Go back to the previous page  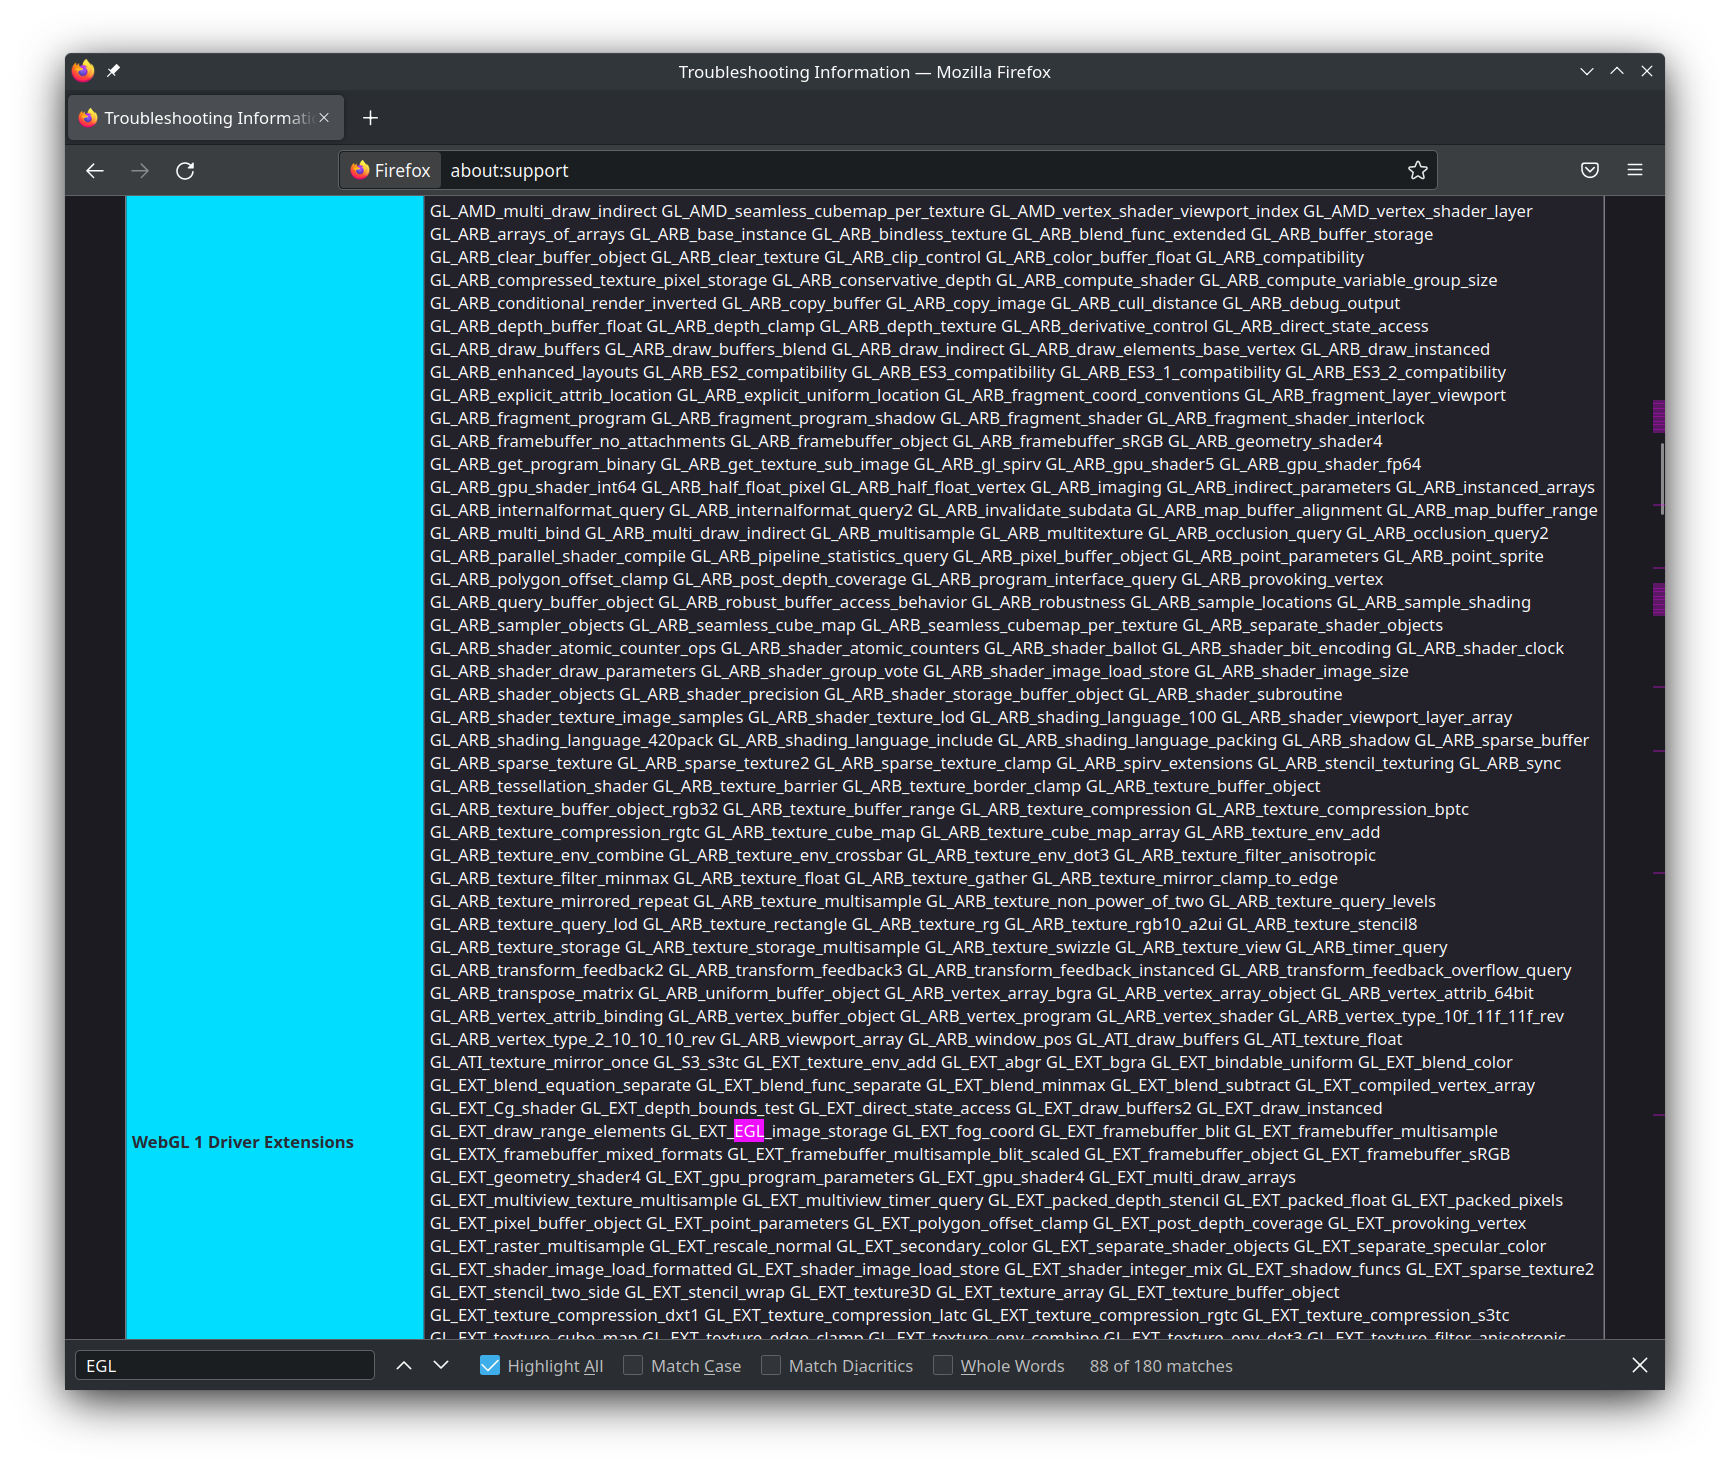coord(95,171)
